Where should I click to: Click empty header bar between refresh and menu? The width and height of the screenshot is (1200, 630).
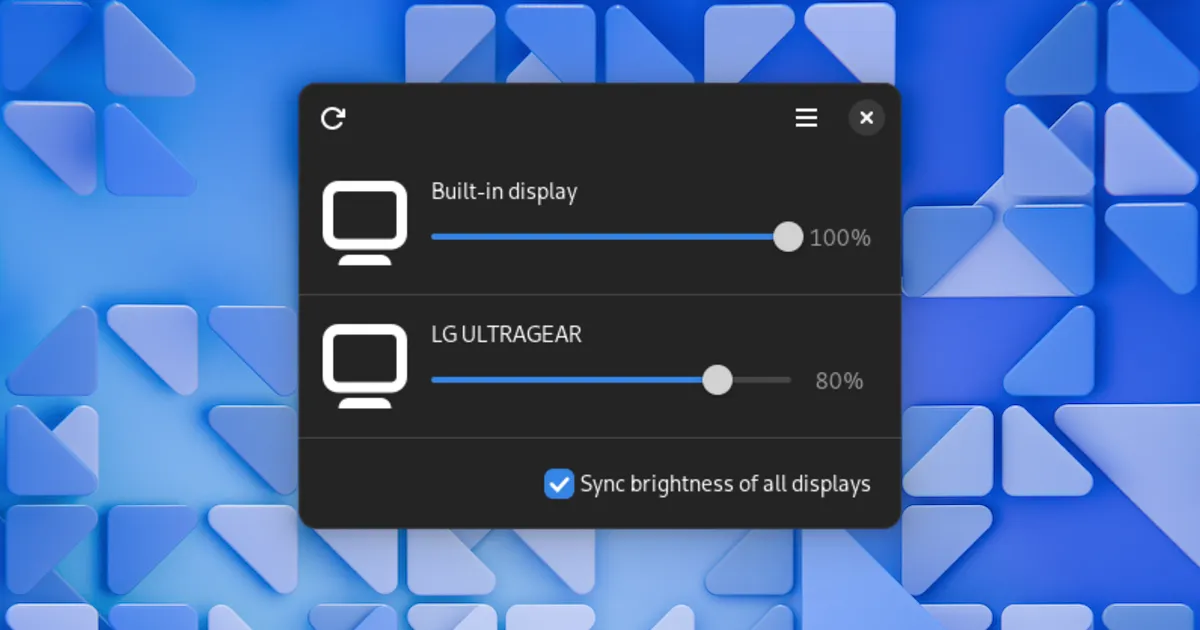[570, 119]
